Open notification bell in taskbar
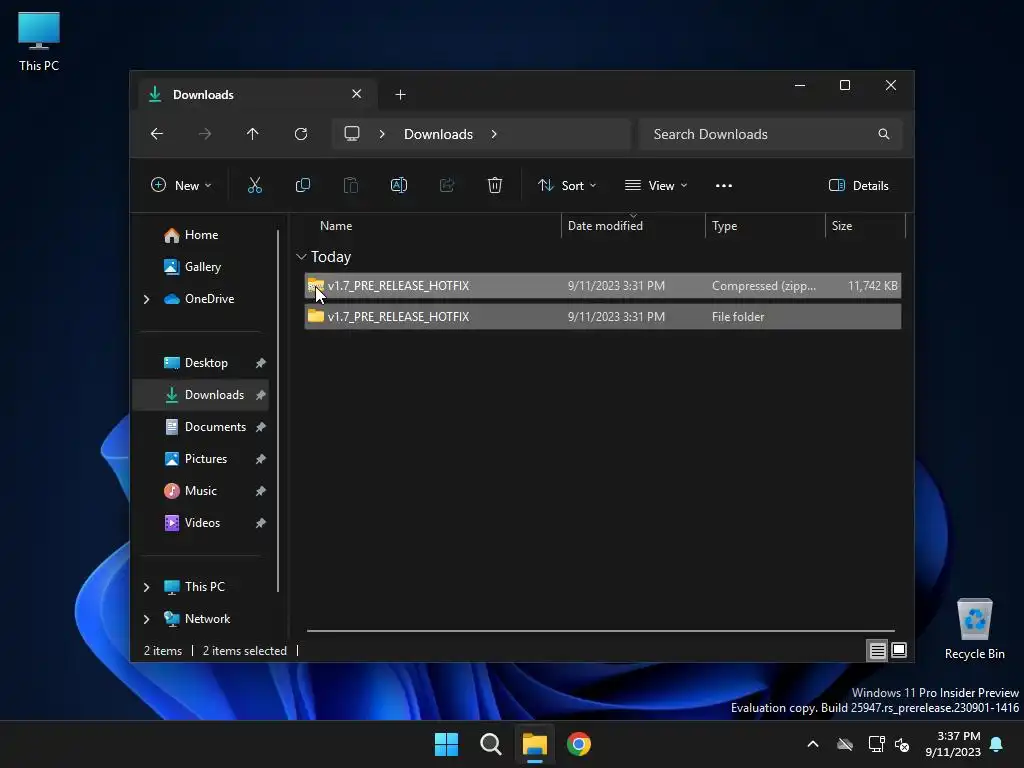 (997, 744)
